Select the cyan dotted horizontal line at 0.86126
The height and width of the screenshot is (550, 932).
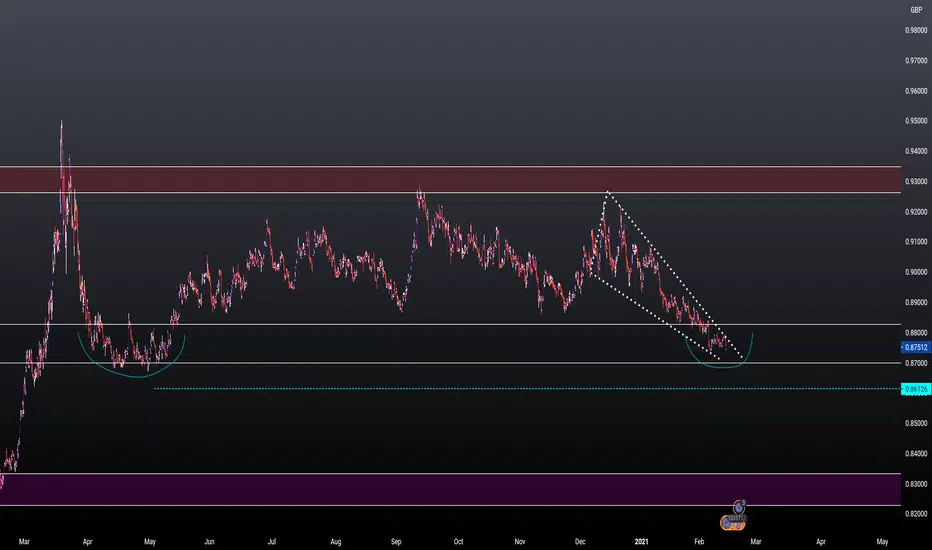(527, 389)
